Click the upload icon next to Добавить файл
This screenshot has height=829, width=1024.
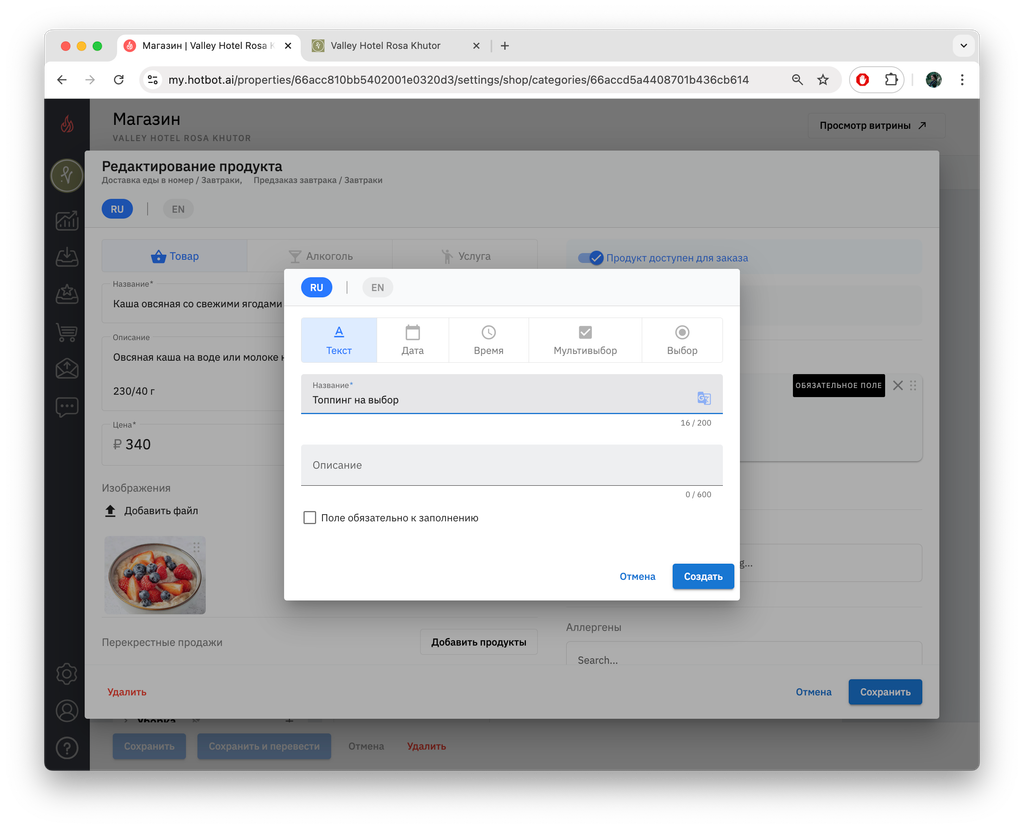(110, 511)
